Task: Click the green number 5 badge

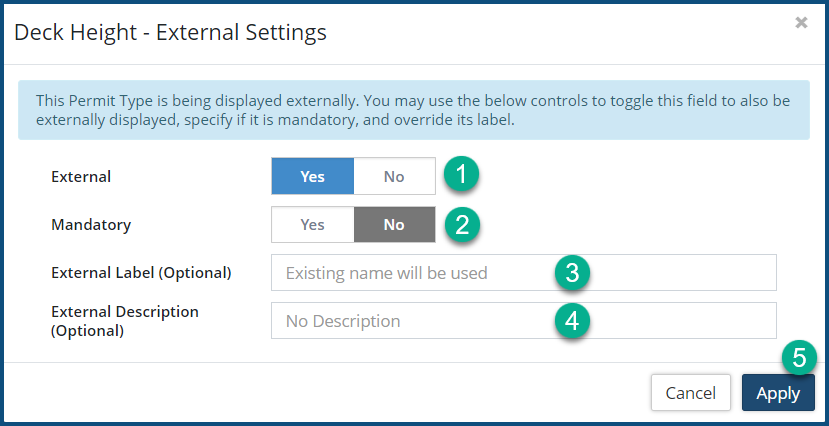Action: [x=798, y=357]
